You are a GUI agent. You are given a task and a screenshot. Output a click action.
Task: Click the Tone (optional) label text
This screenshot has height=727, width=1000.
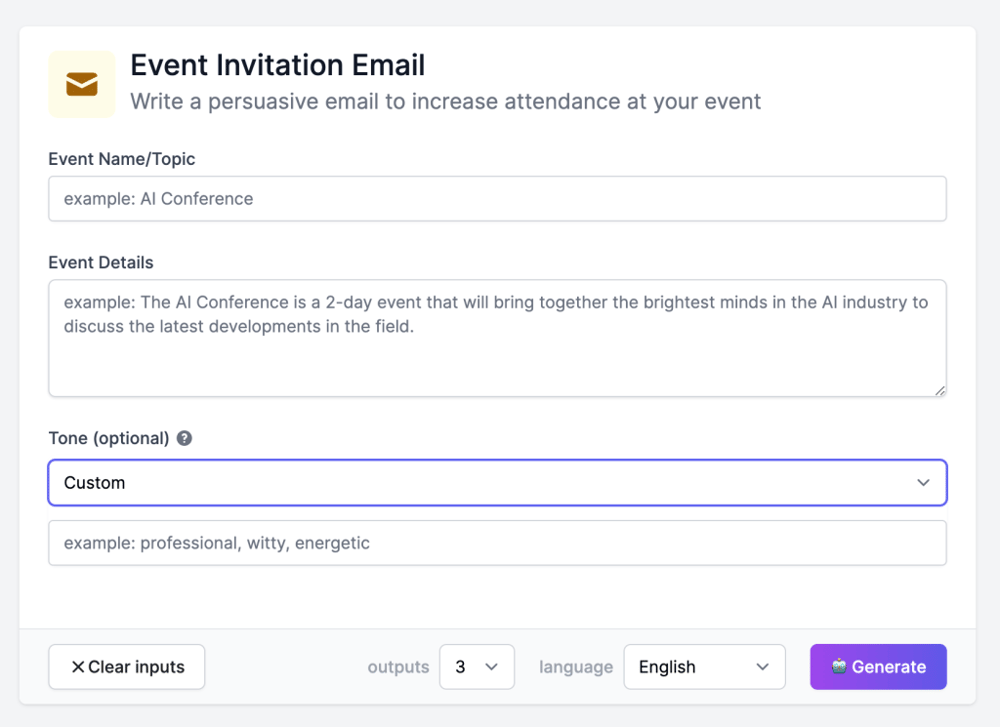(109, 438)
